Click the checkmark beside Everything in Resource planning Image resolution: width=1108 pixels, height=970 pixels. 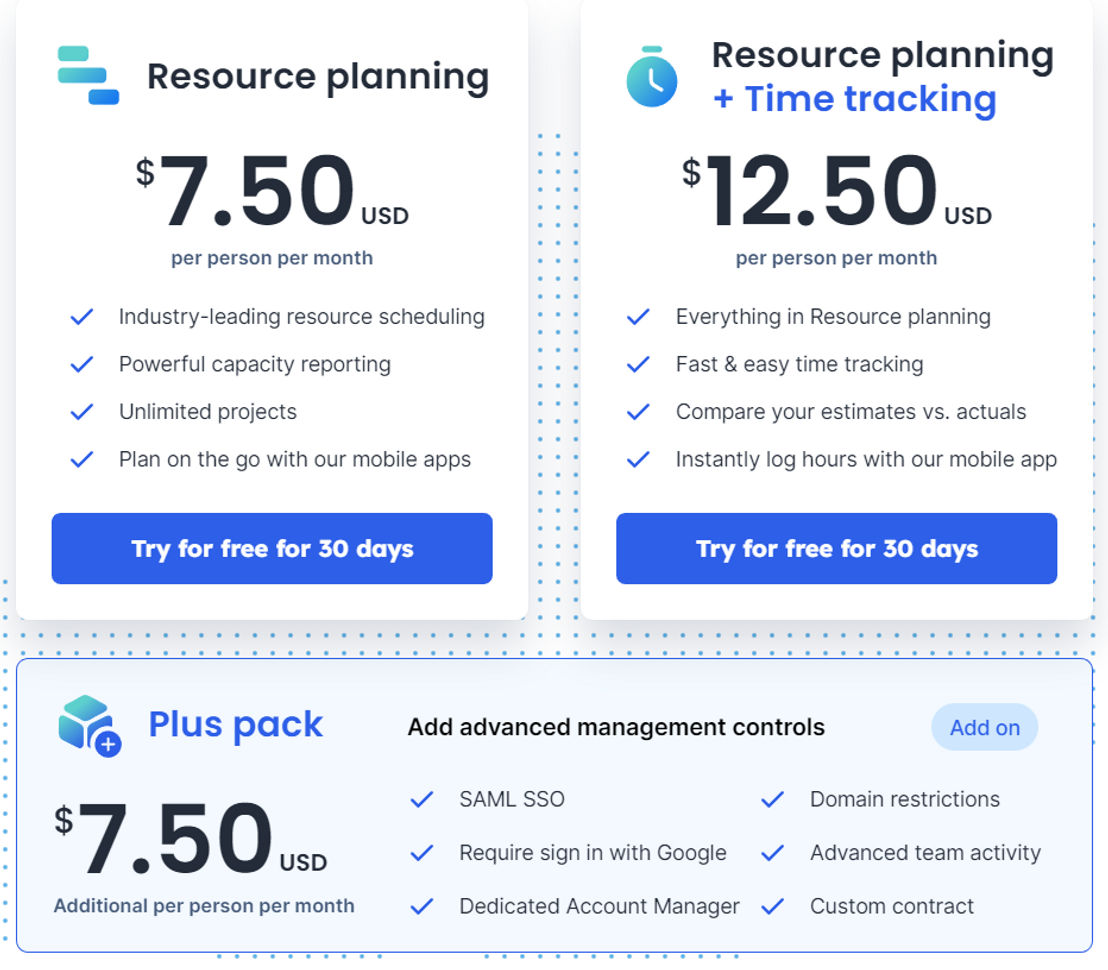point(638,317)
